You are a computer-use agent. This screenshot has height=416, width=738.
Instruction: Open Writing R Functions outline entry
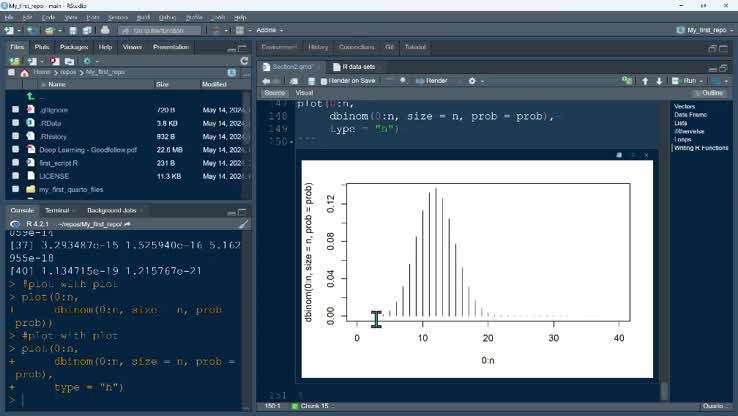[701, 148]
